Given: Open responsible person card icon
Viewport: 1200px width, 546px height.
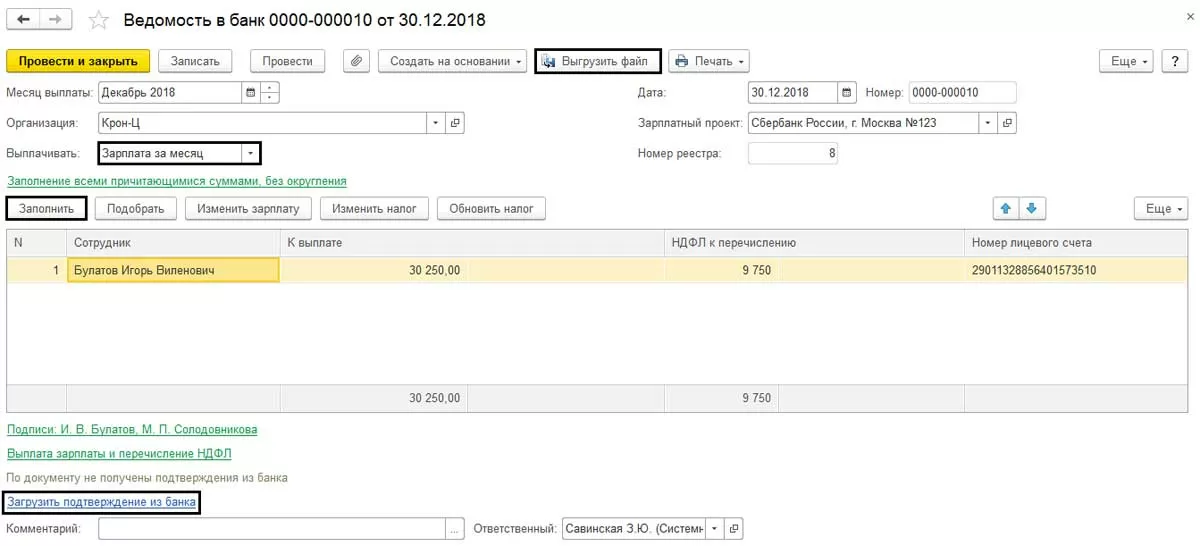Looking at the screenshot, I should click(734, 528).
